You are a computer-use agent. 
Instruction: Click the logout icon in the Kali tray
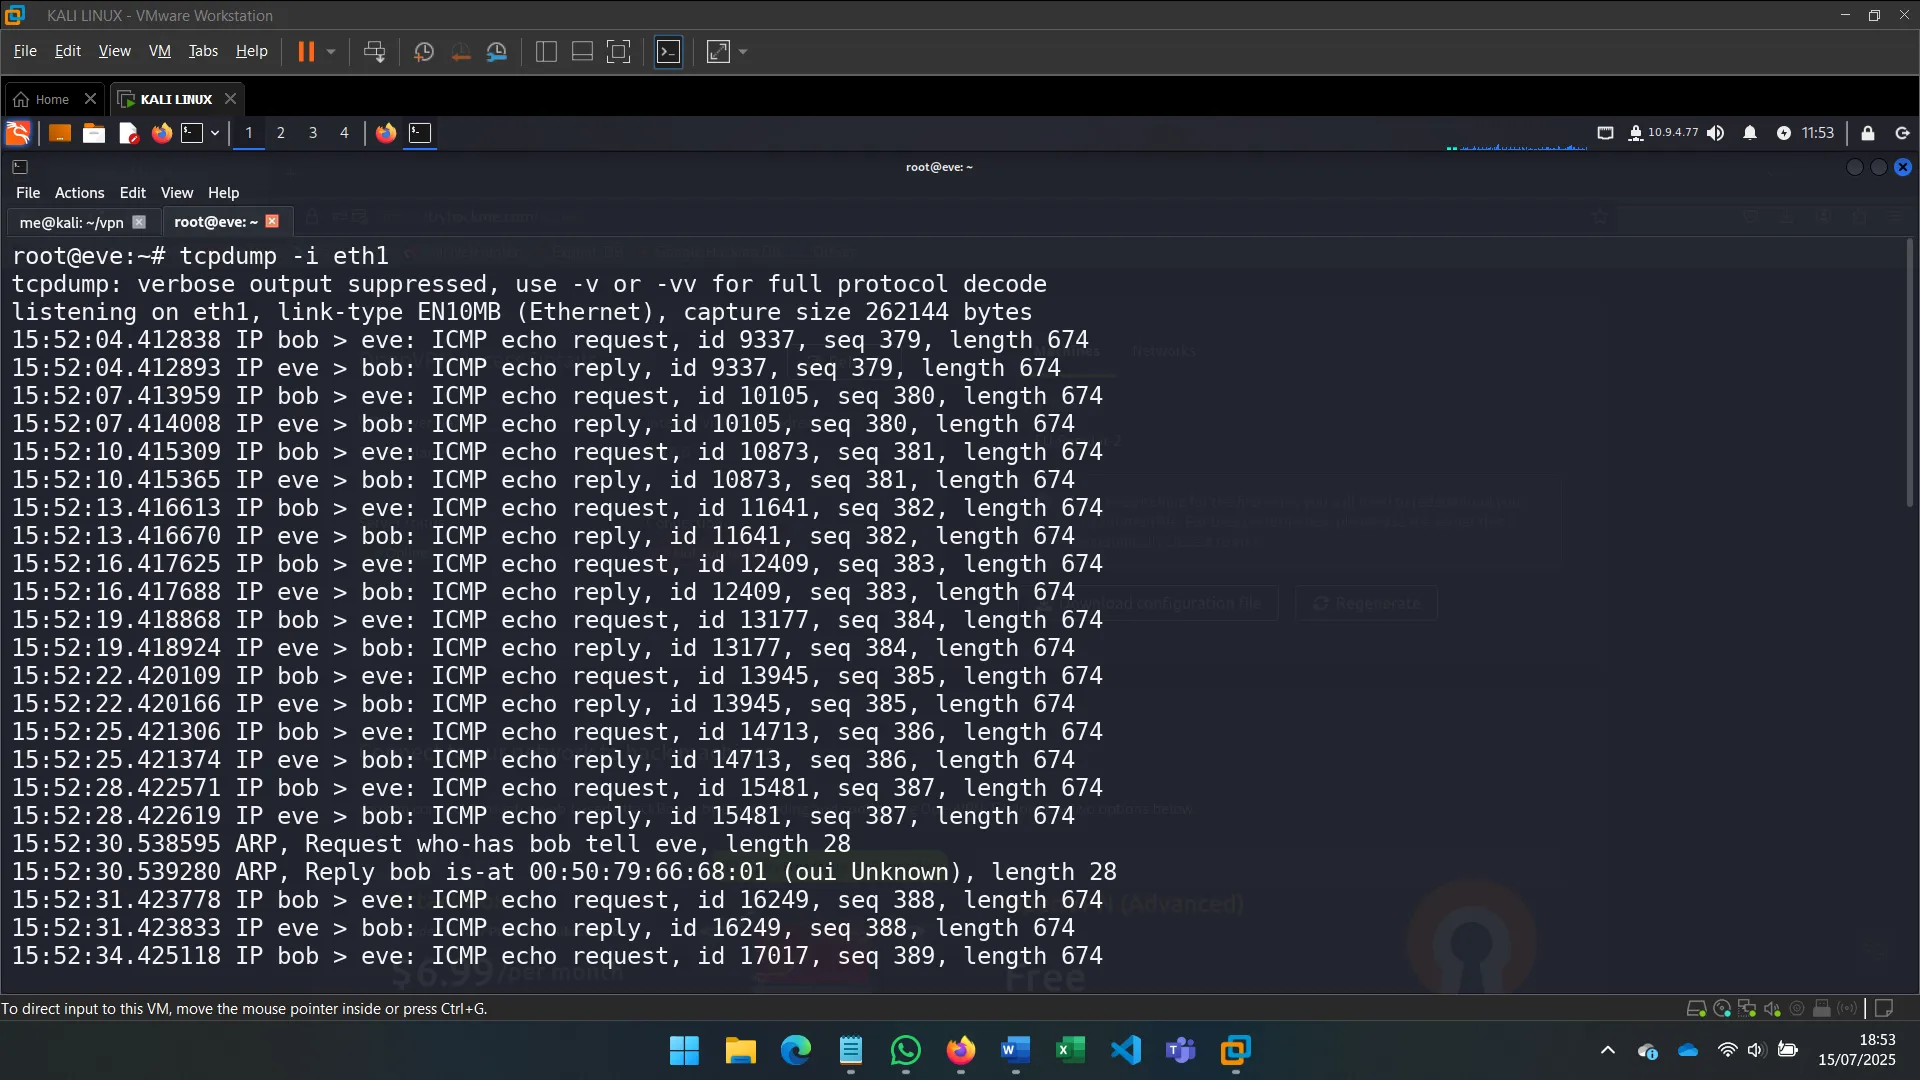(1901, 133)
